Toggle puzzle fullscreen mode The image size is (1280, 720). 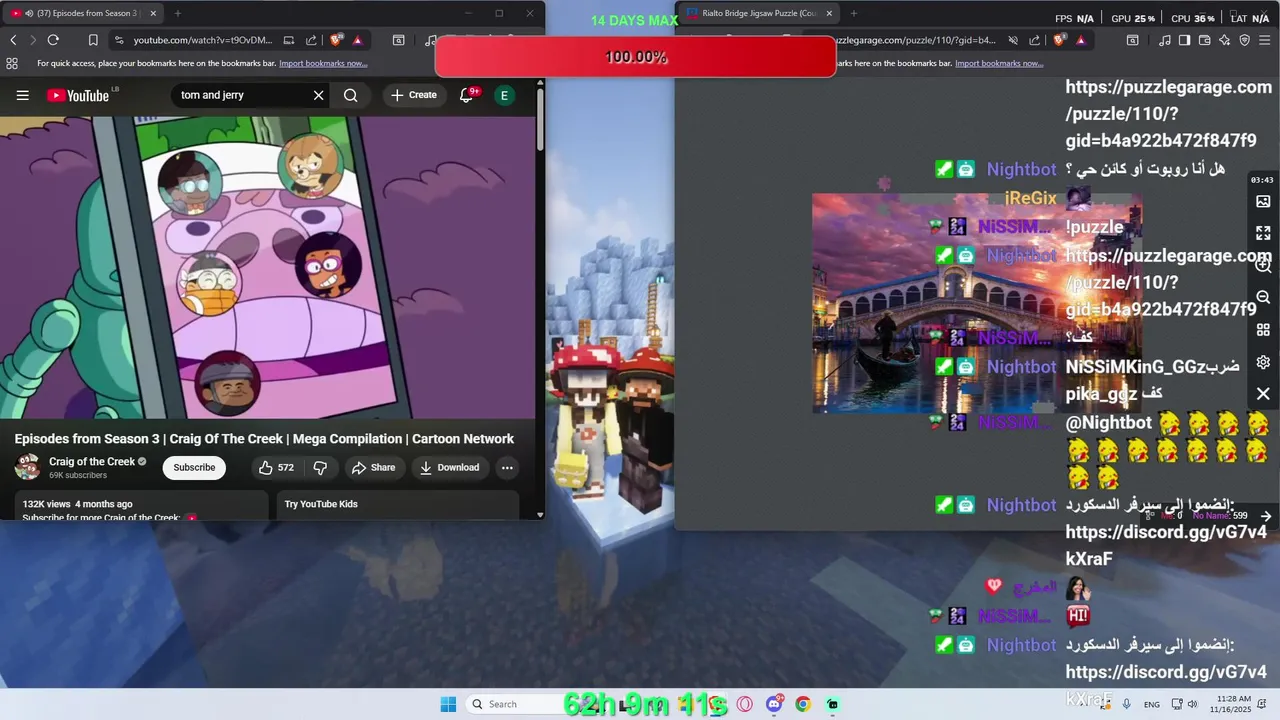[x=1263, y=233]
